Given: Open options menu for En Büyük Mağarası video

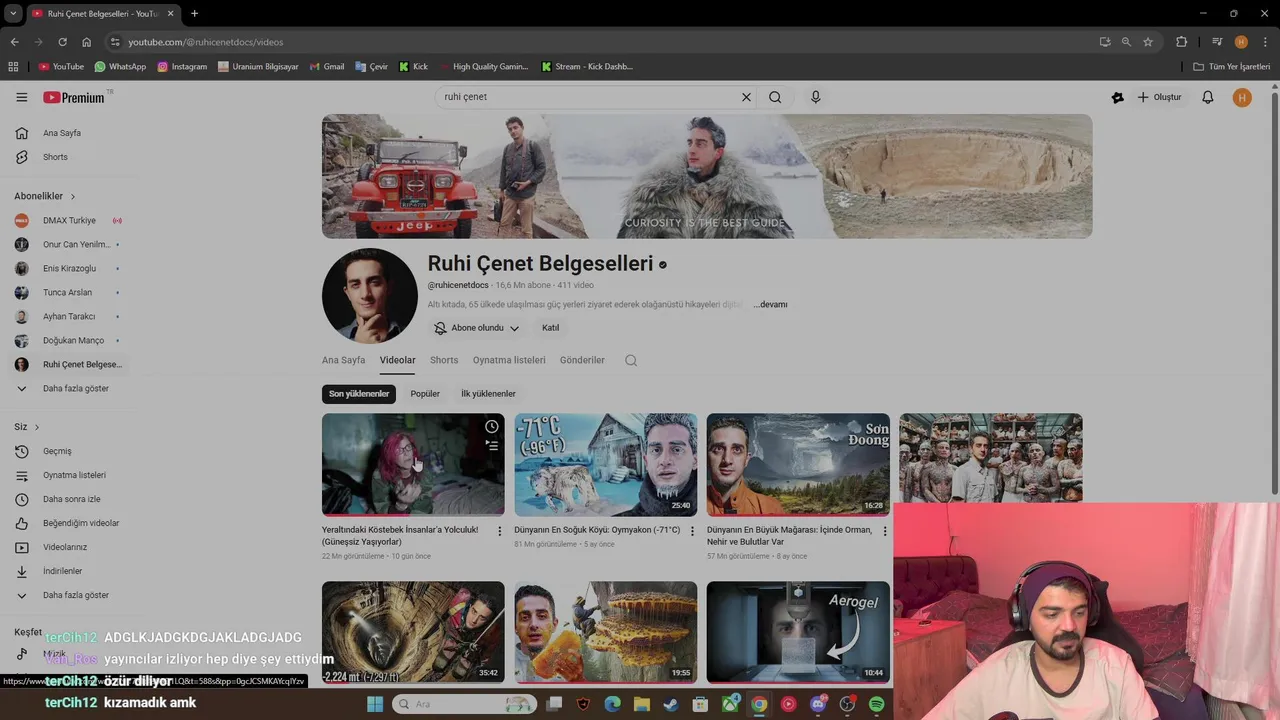Looking at the screenshot, I should point(884,531).
